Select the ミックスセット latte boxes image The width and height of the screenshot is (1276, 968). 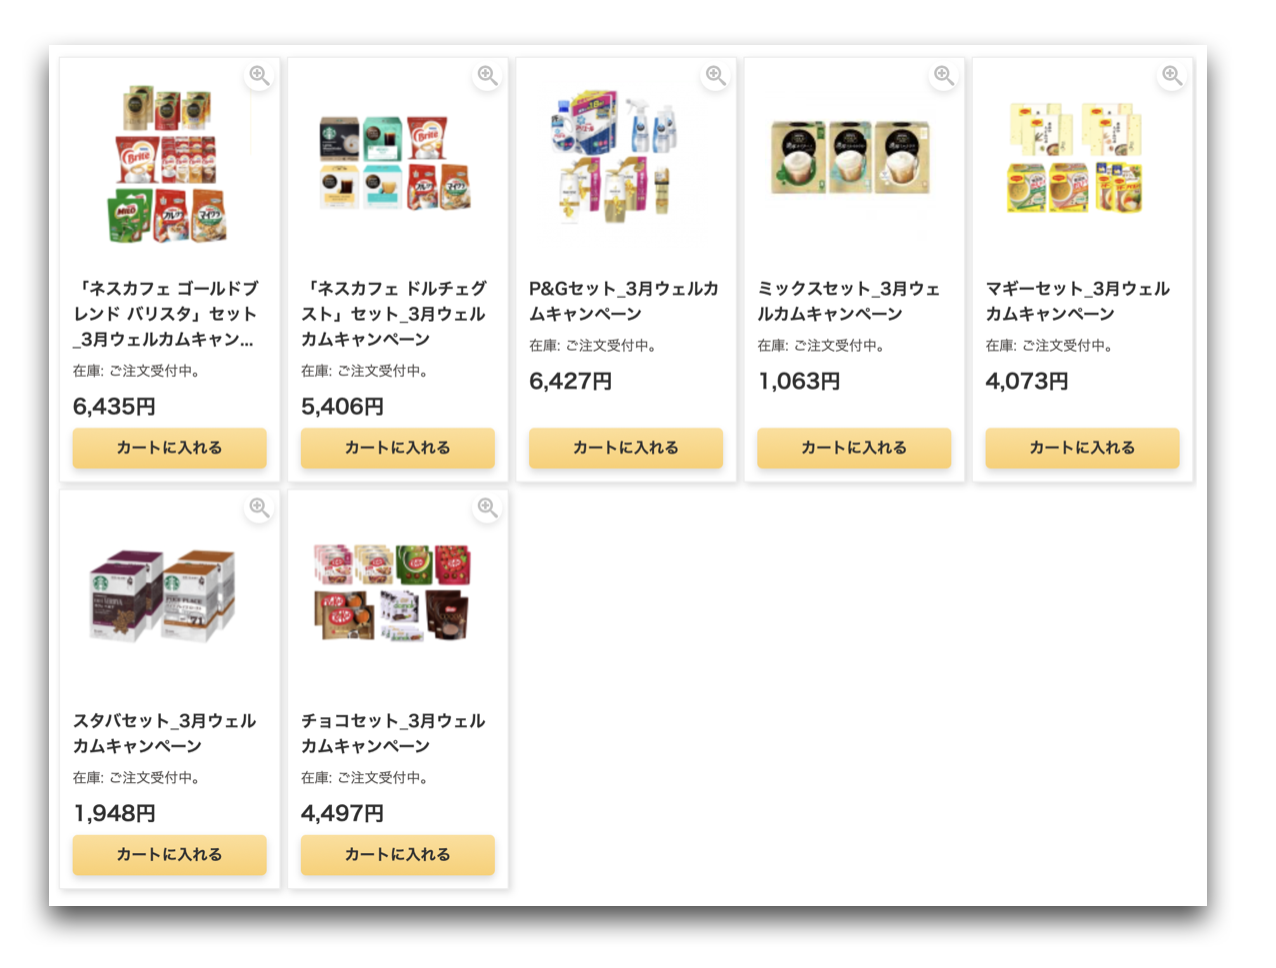click(851, 158)
